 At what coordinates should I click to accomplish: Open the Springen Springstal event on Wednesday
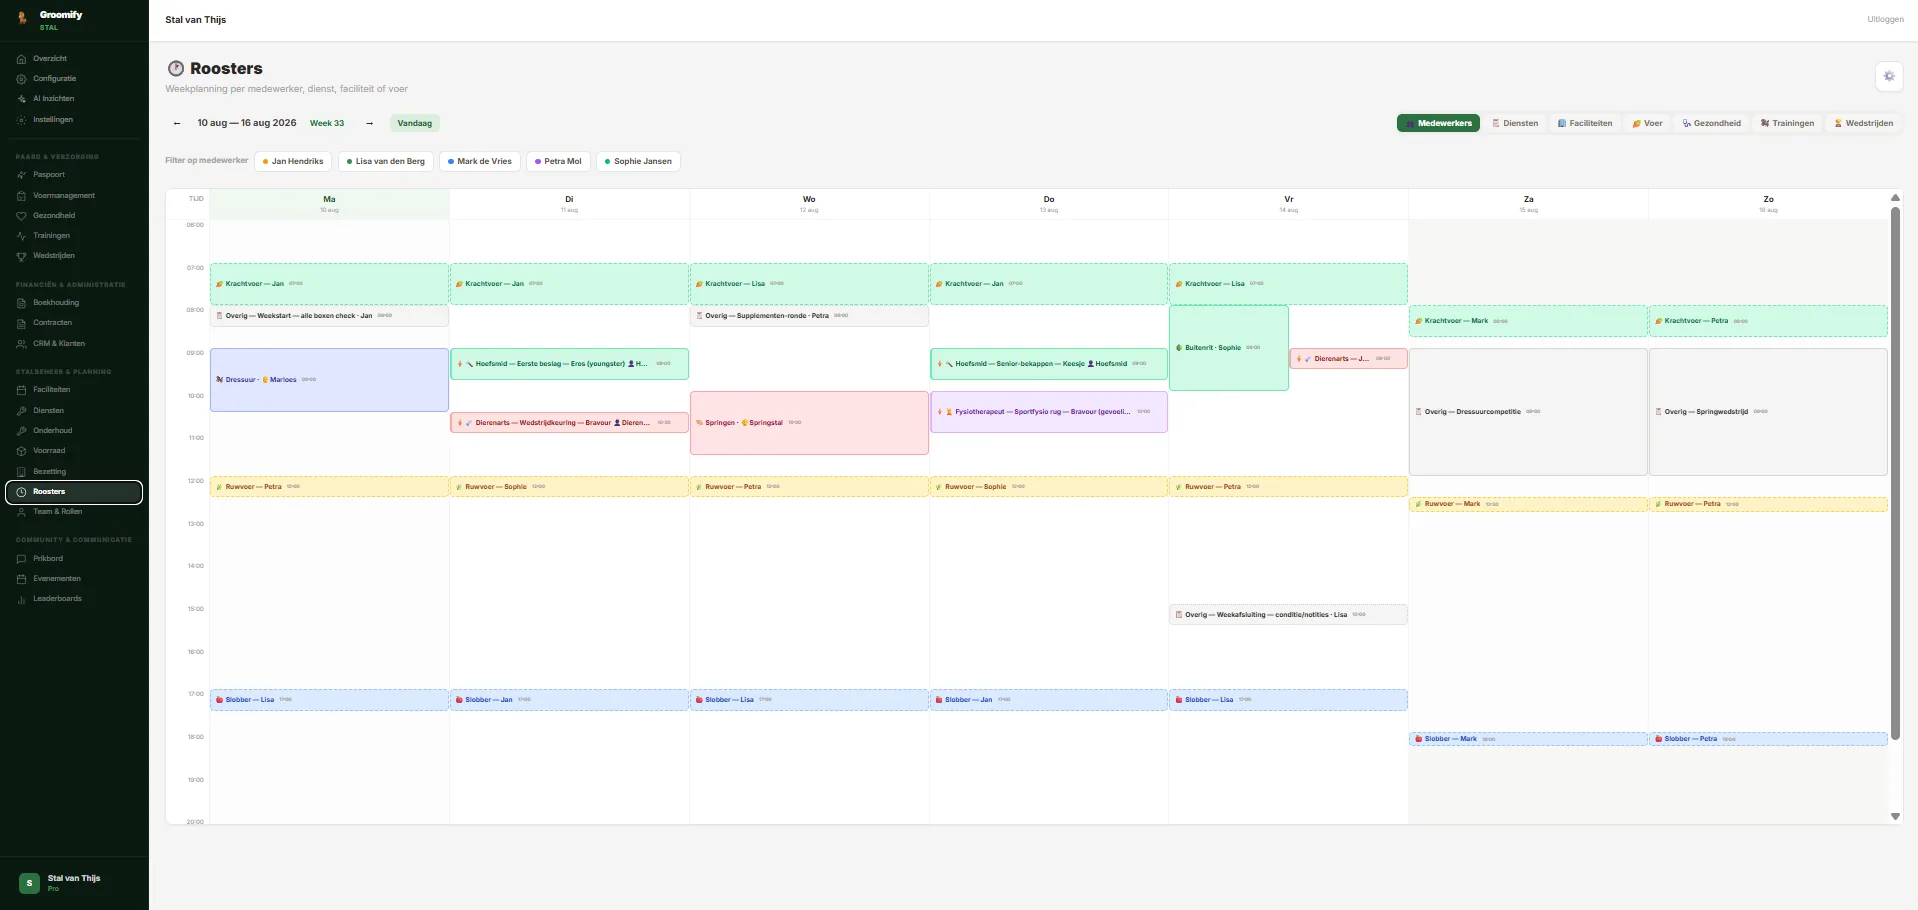(x=809, y=423)
